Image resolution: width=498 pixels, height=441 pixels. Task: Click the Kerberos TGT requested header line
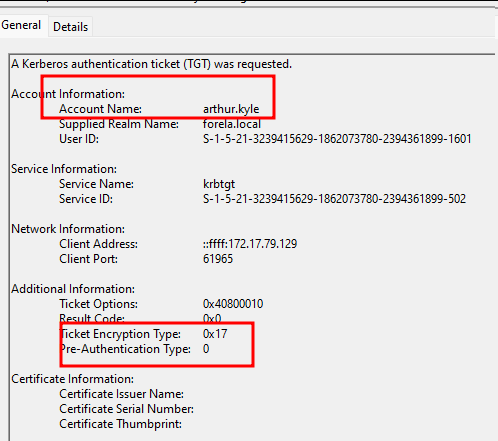coord(151,64)
